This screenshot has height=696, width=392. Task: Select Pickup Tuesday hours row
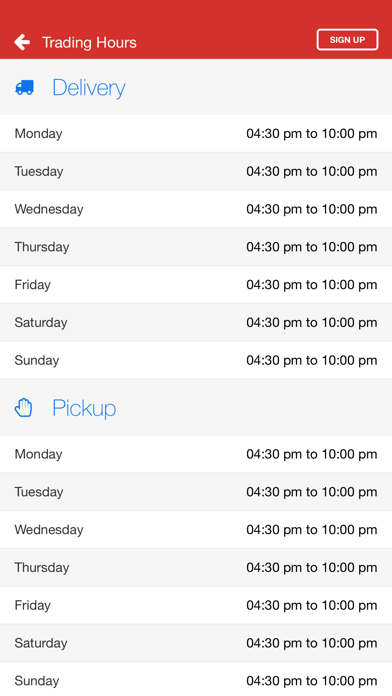196,492
